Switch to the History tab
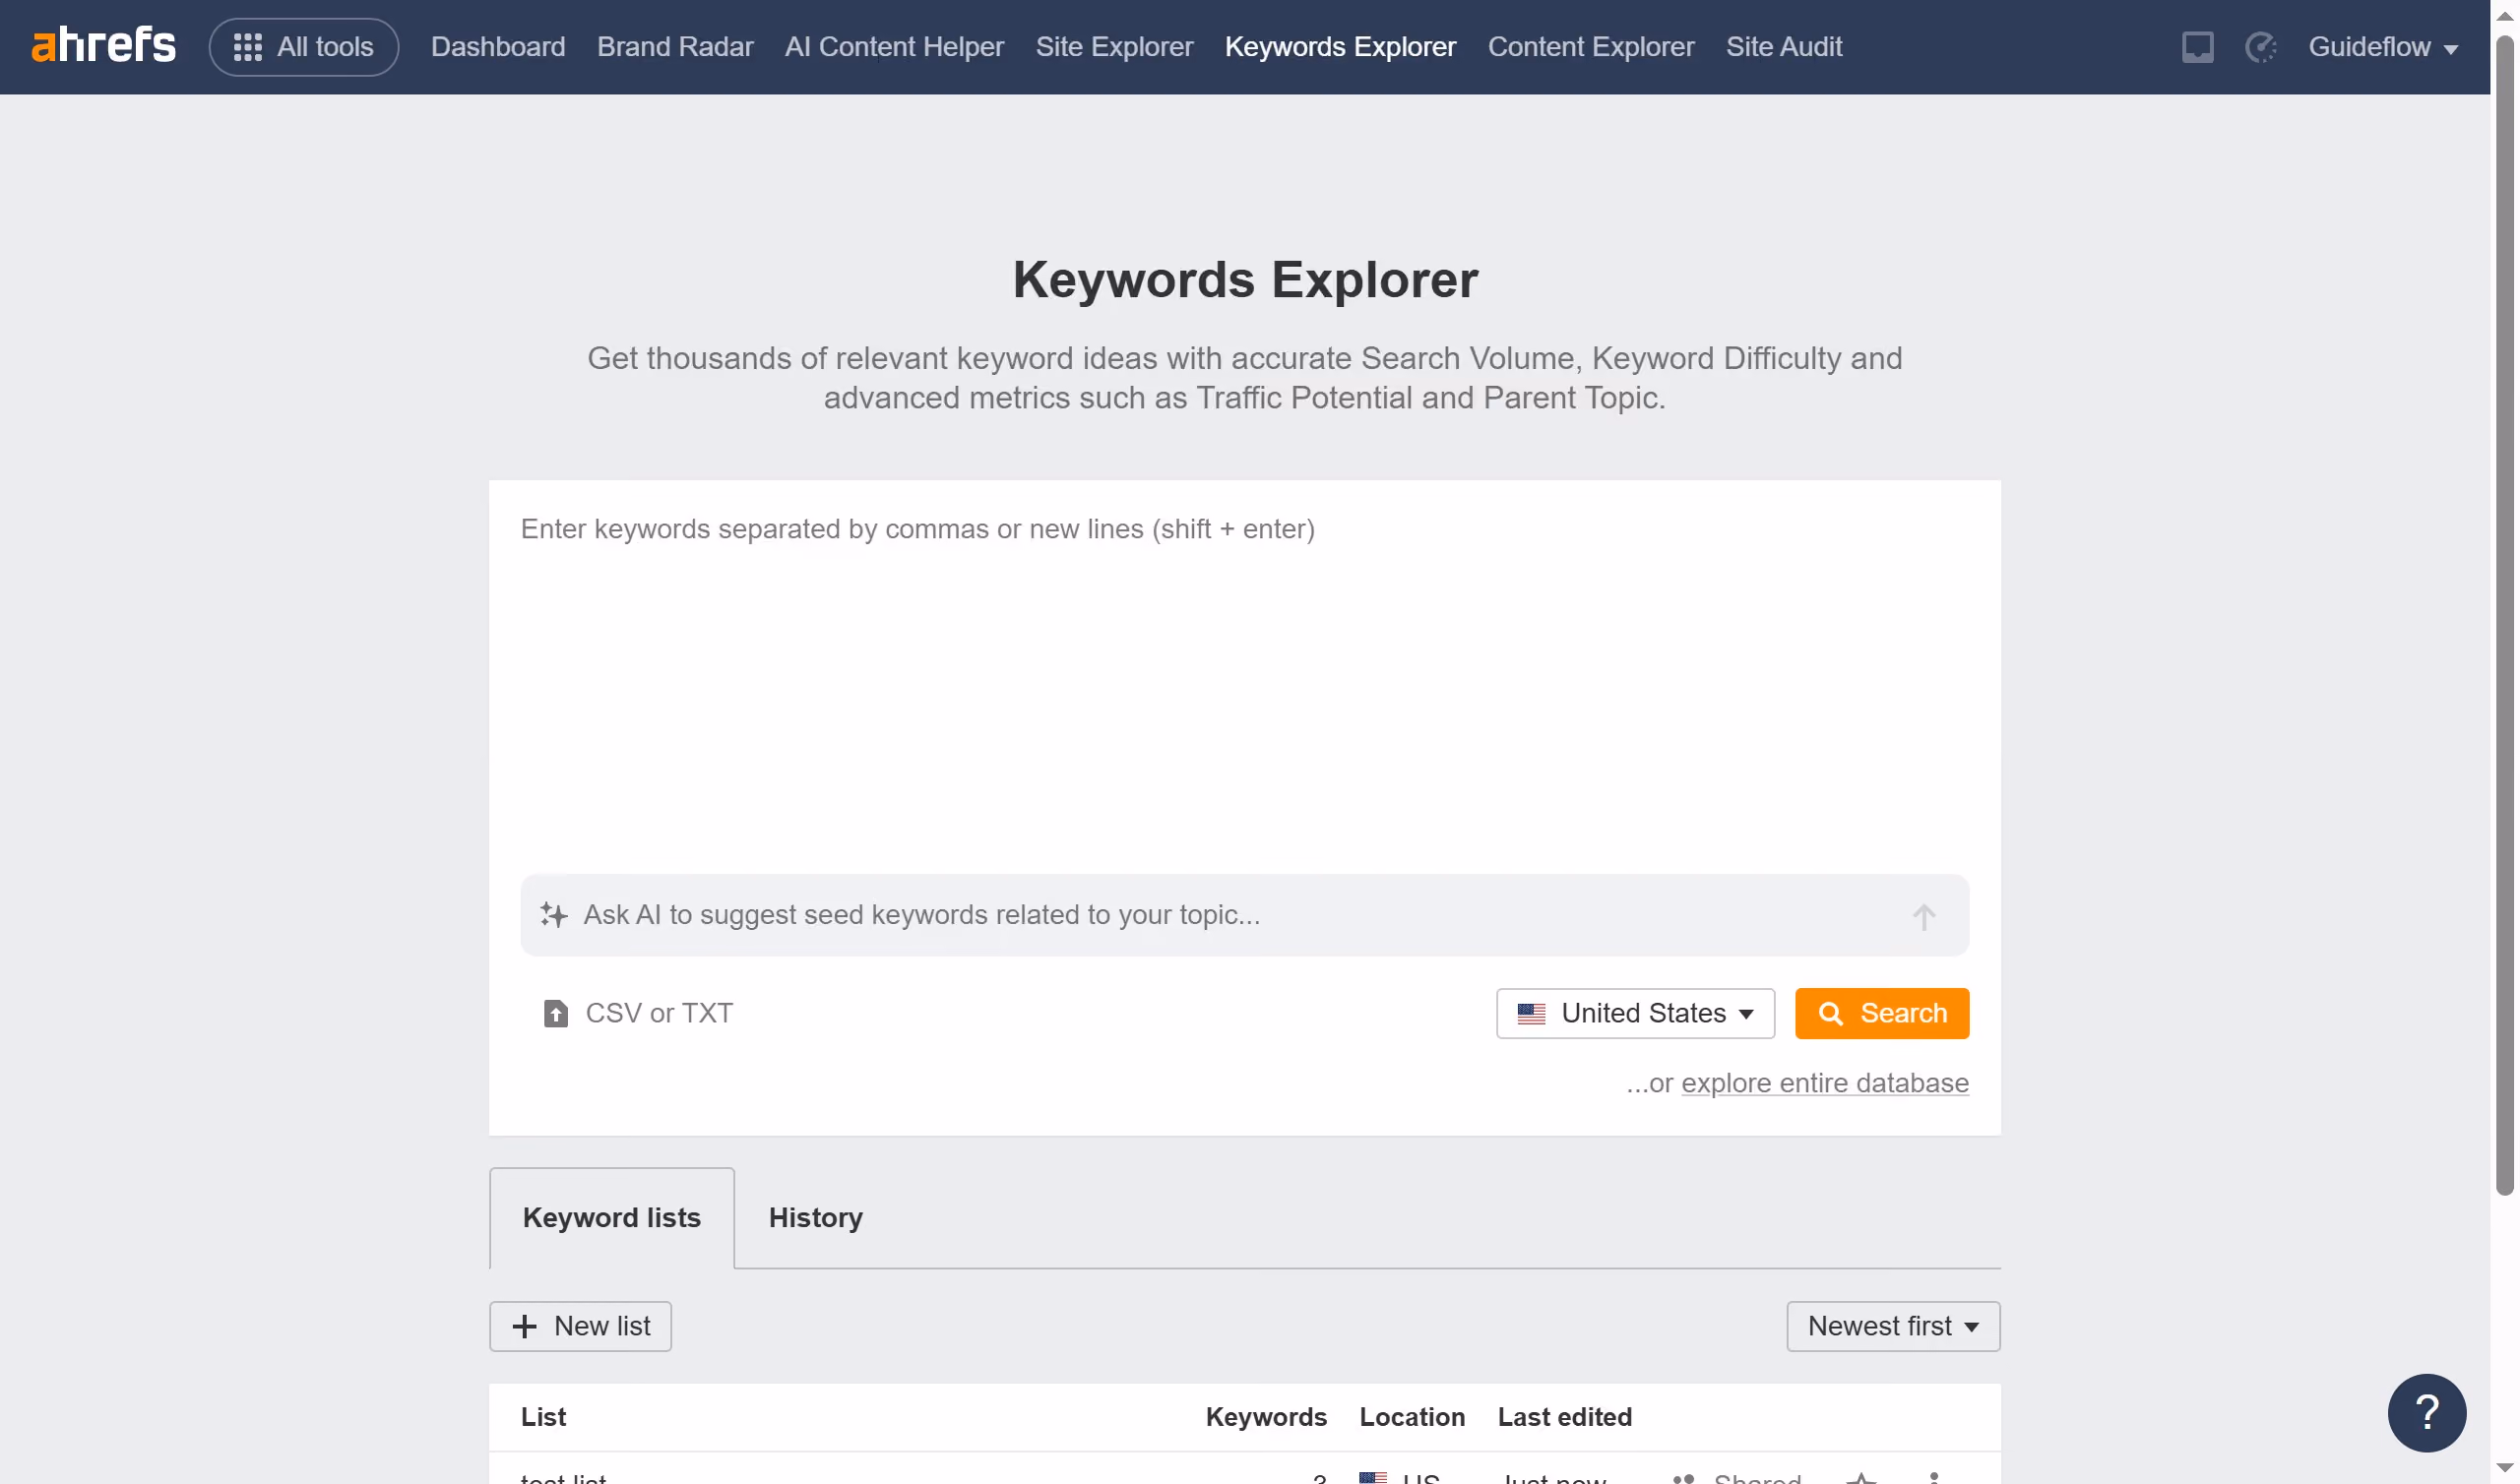This screenshot has height=1484, width=2520. tap(815, 1217)
